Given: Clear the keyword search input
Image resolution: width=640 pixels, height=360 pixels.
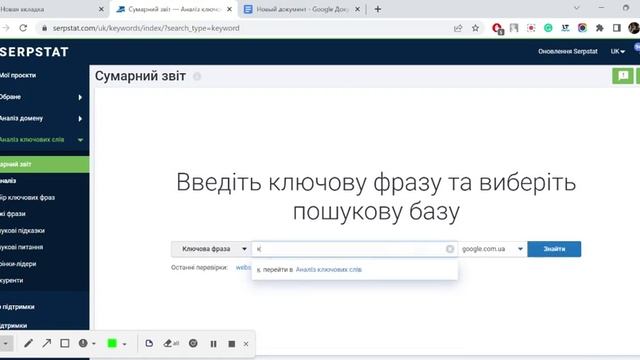Looking at the screenshot, I should pyautogui.click(x=450, y=249).
